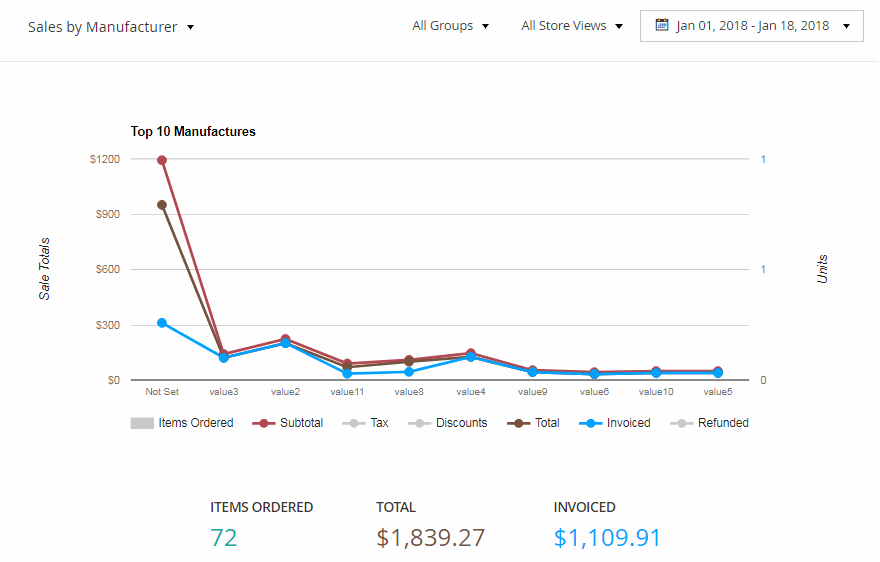Toggle Subtotal series in legend
This screenshot has width=880, height=562.
288,423
